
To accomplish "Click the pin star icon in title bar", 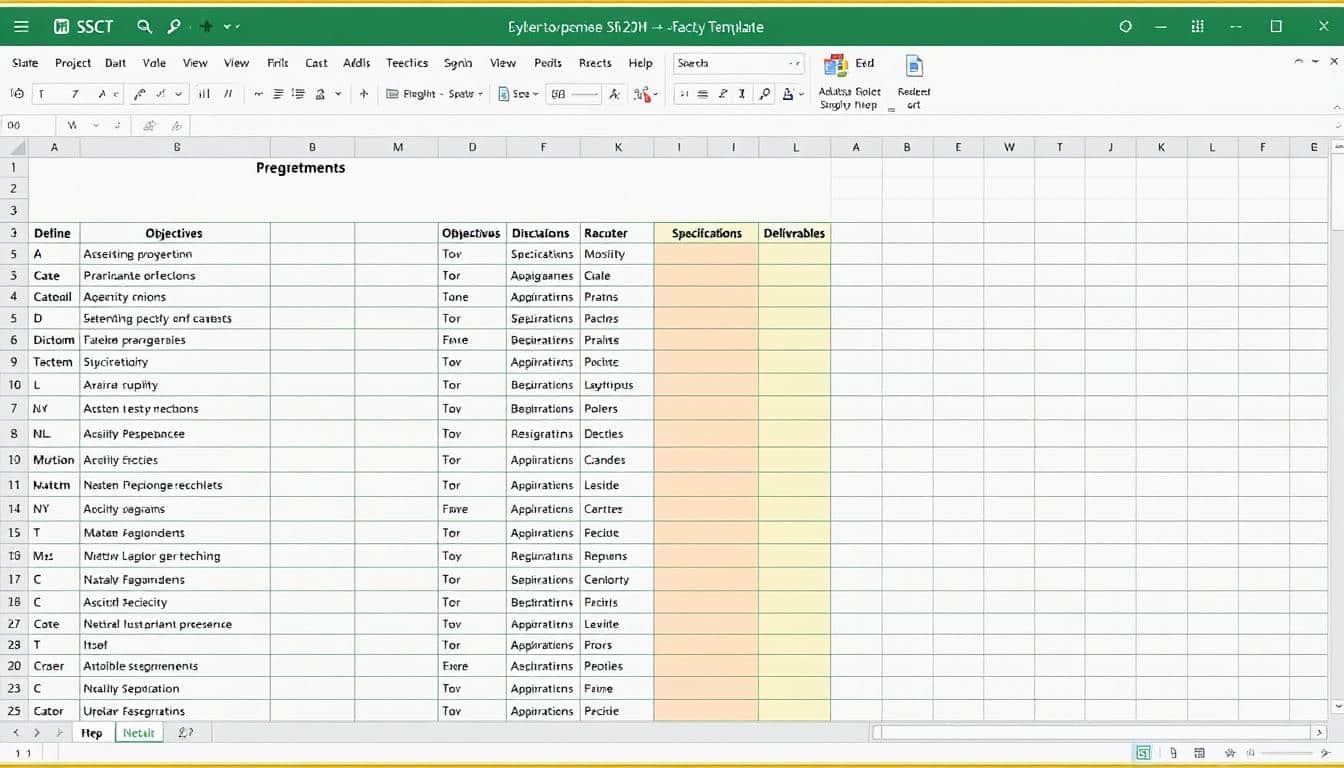I will 207,27.
